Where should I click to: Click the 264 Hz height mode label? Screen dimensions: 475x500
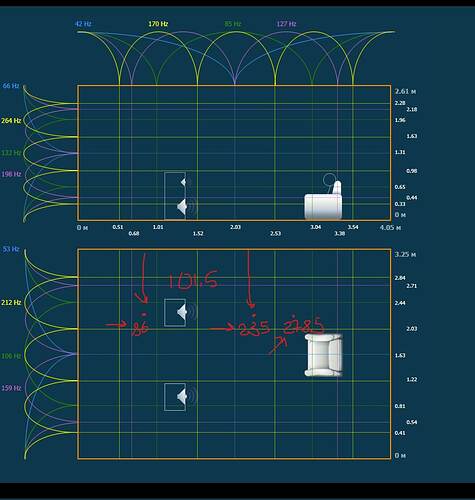11,120
